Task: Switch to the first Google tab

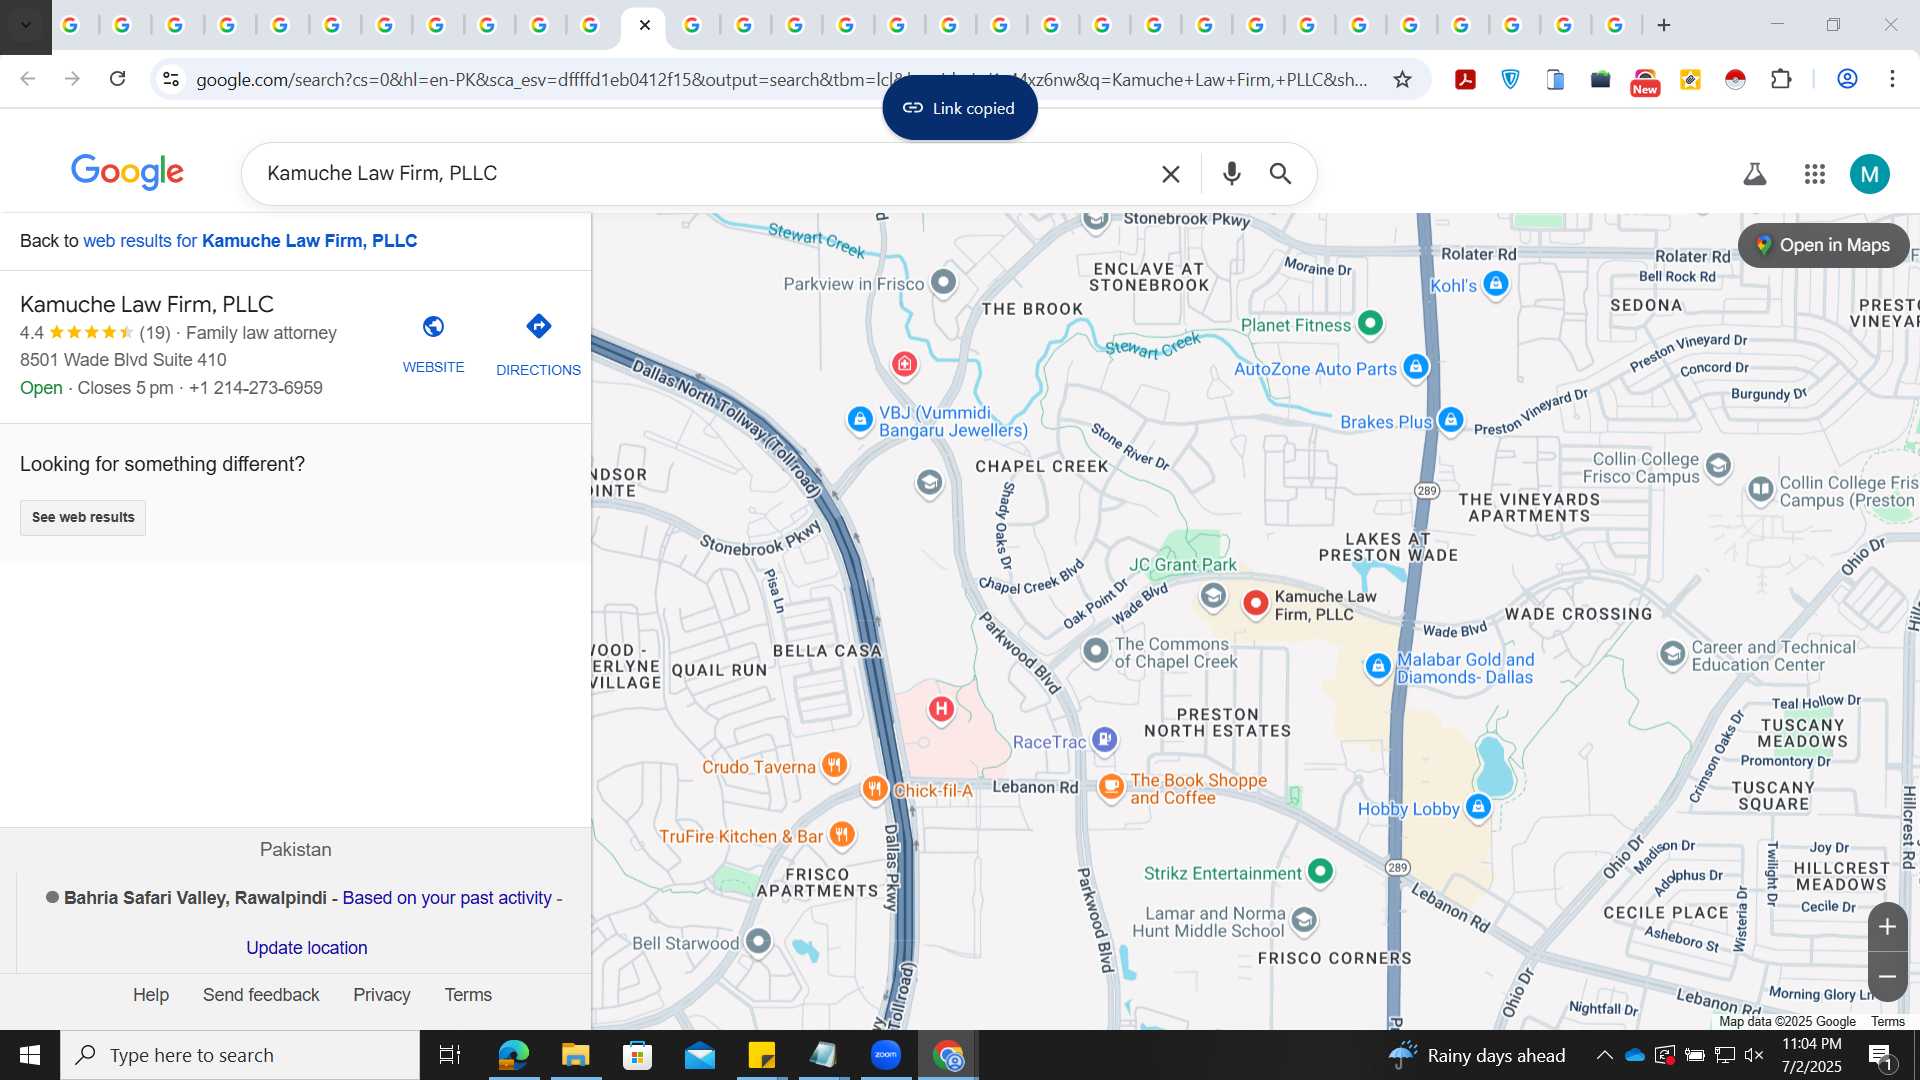Action: tap(70, 25)
